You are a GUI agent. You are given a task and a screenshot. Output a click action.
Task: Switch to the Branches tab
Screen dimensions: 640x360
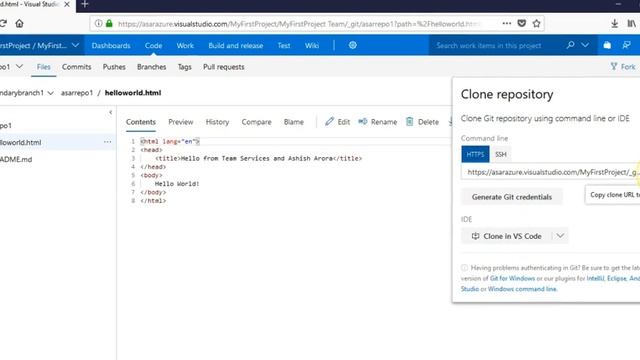pos(151,67)
